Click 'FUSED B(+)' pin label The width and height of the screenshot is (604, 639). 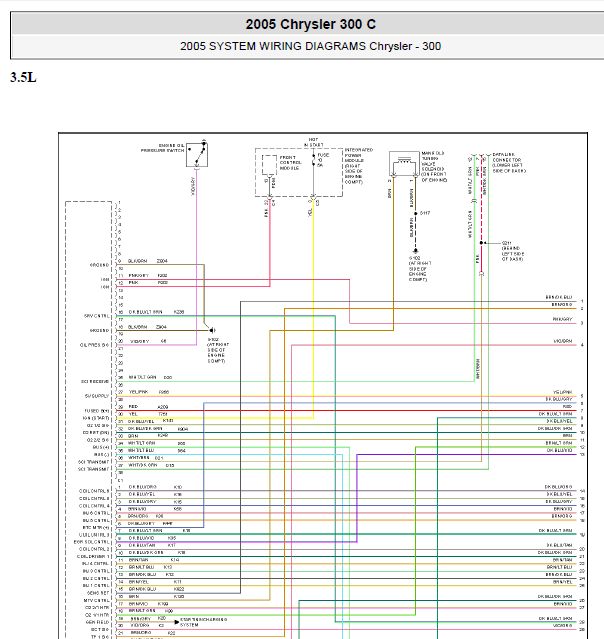pos(97,411)
